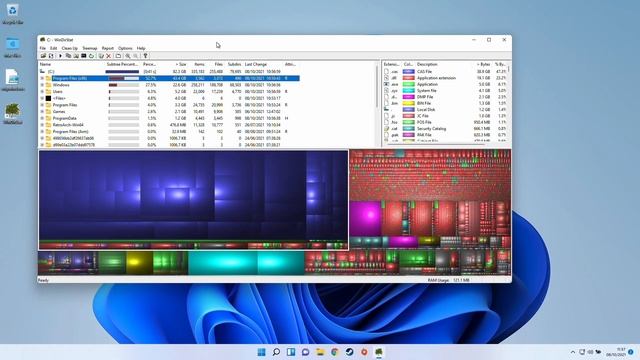Click the Refresh Selected toolbar icon

[91, 56]
